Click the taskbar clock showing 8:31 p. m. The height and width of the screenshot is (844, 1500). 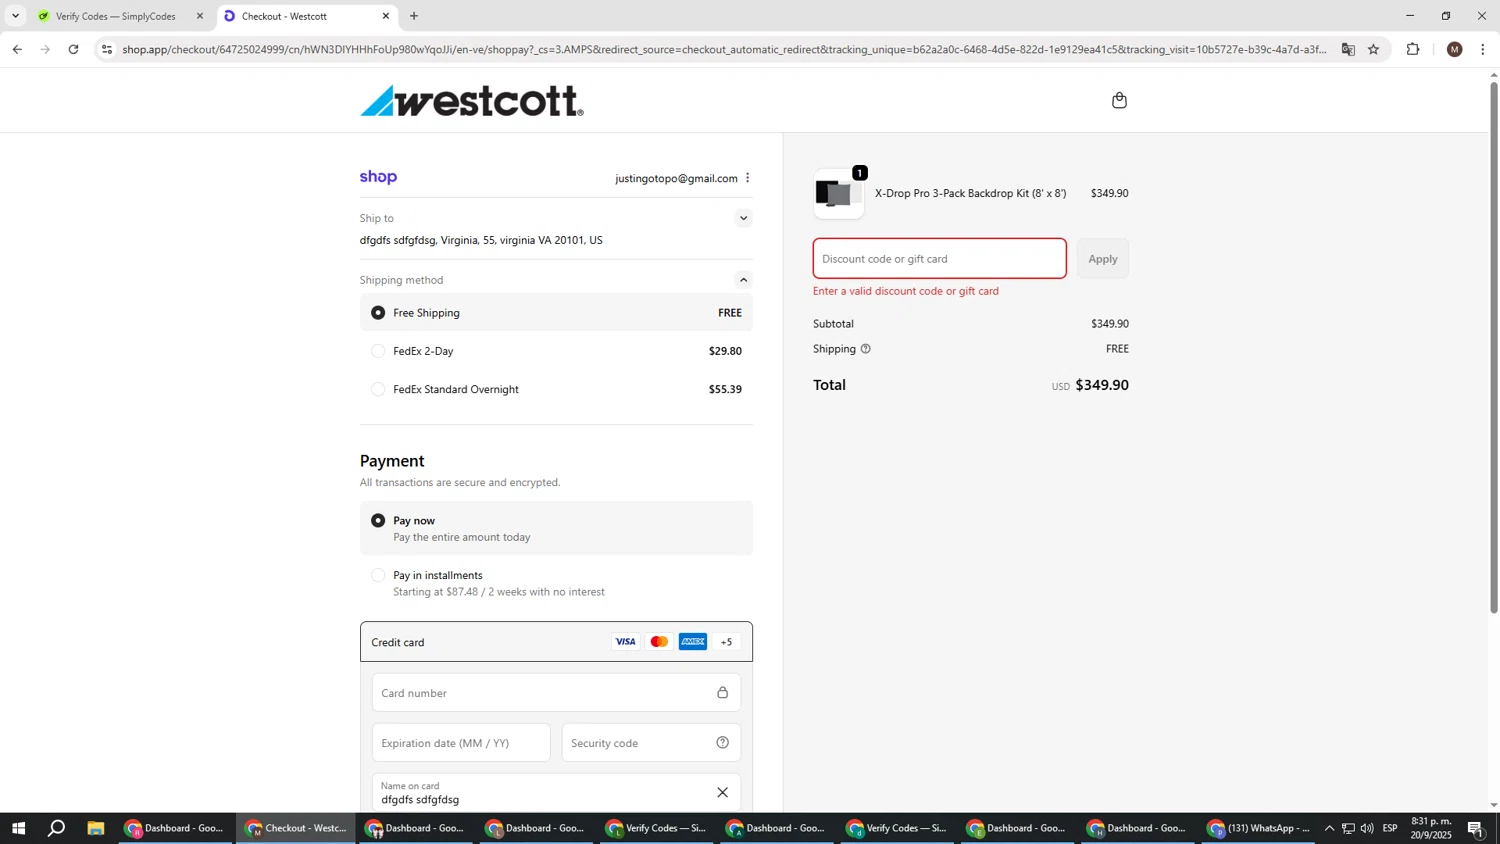[1431, 828]
